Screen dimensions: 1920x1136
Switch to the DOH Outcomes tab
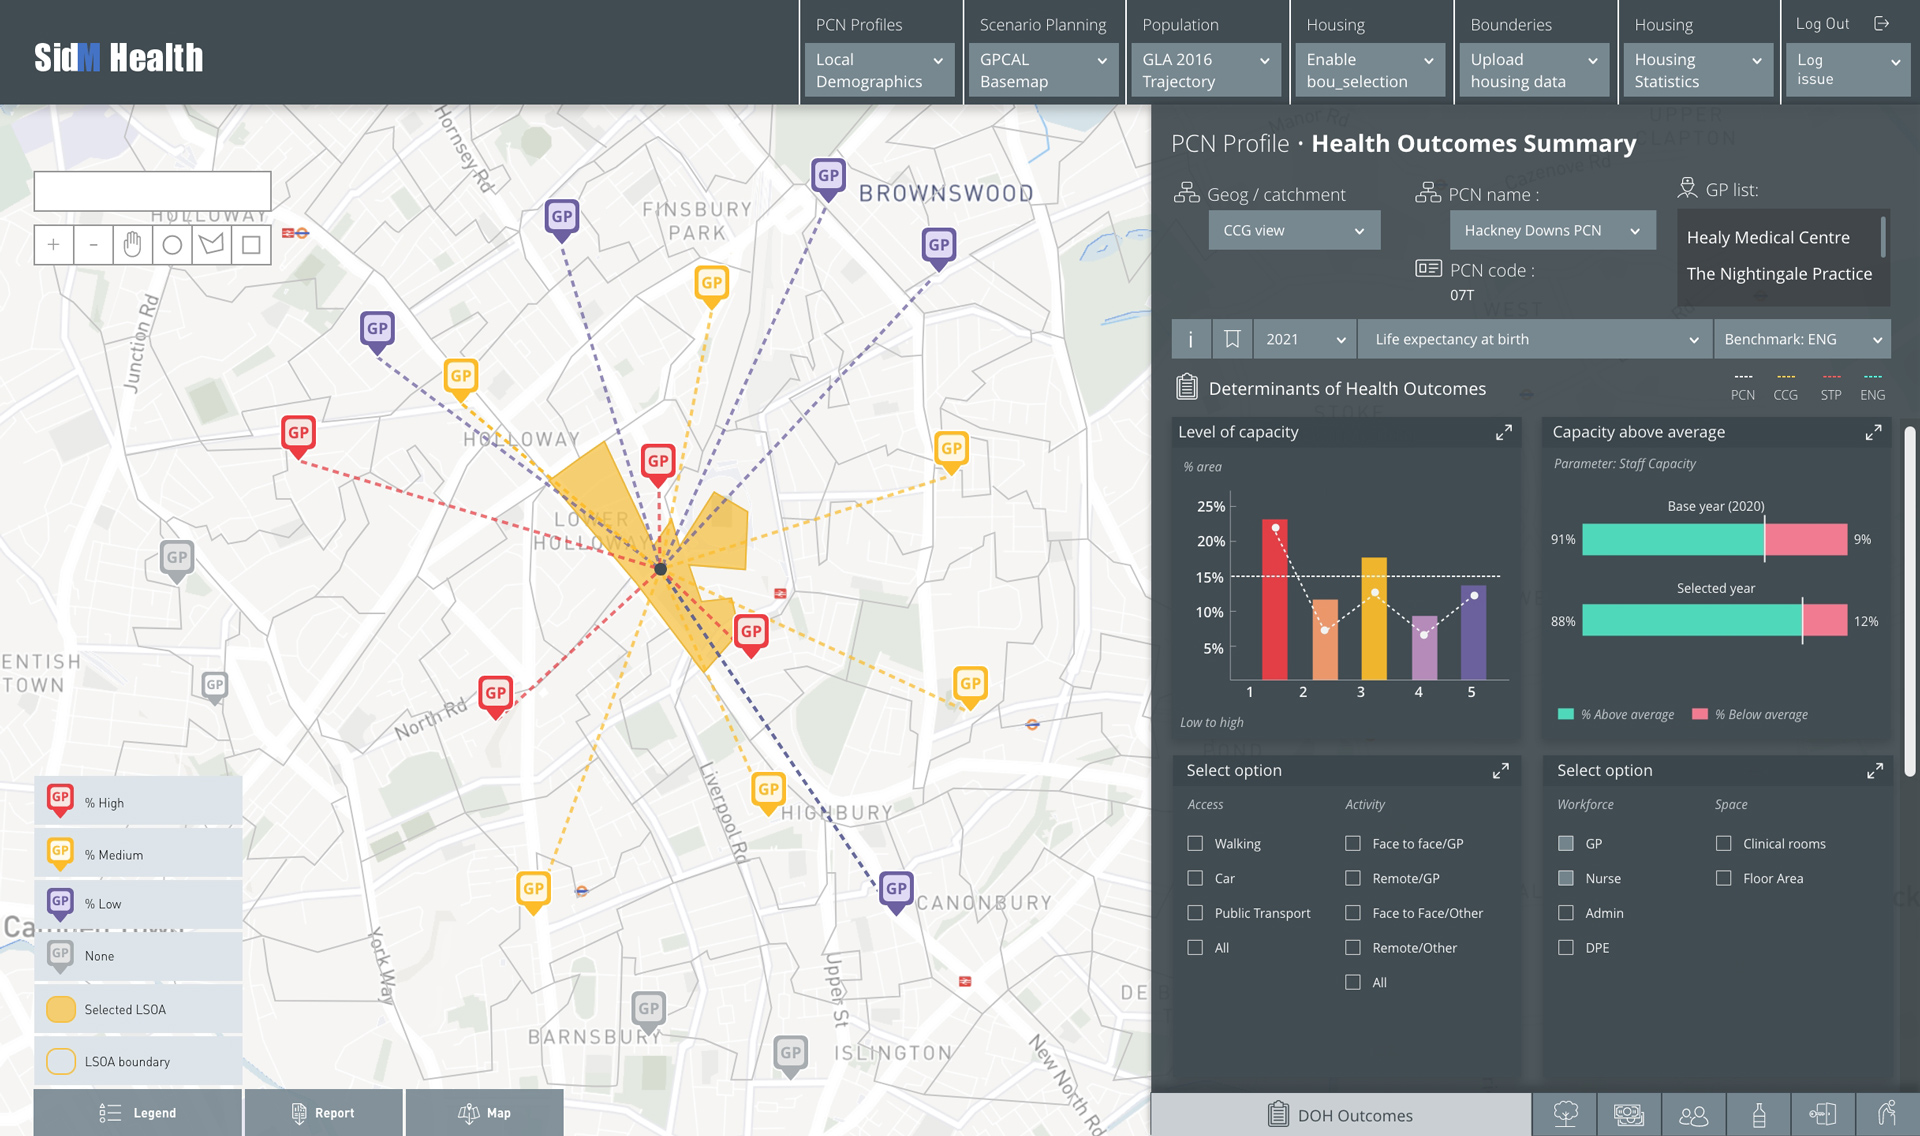click(x=1342, y=1114)
